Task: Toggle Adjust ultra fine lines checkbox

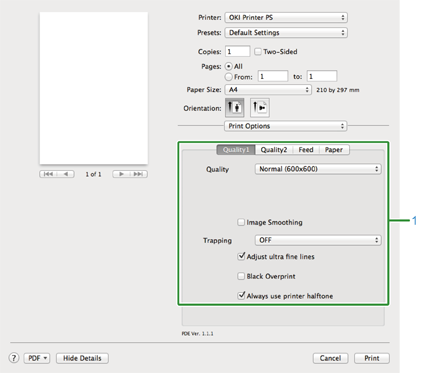Action: point(241,256)
